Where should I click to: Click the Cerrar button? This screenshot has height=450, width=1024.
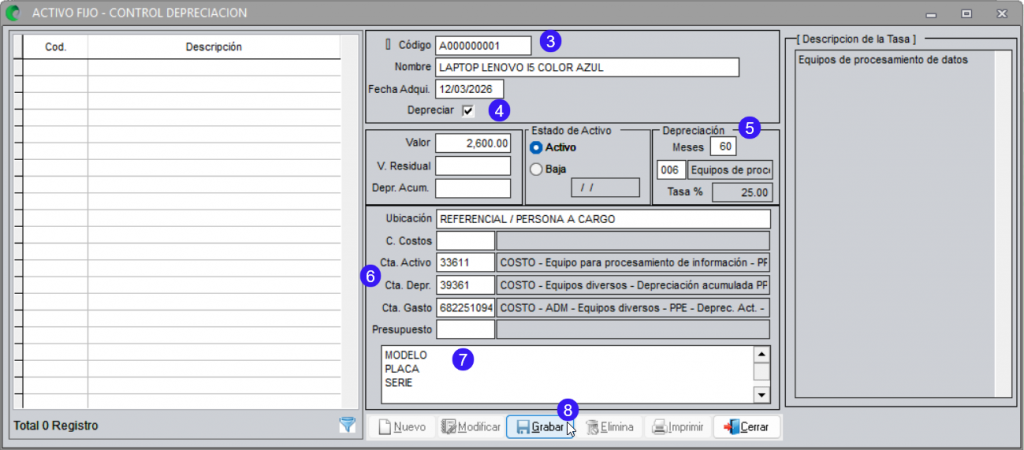click(746, 427)
